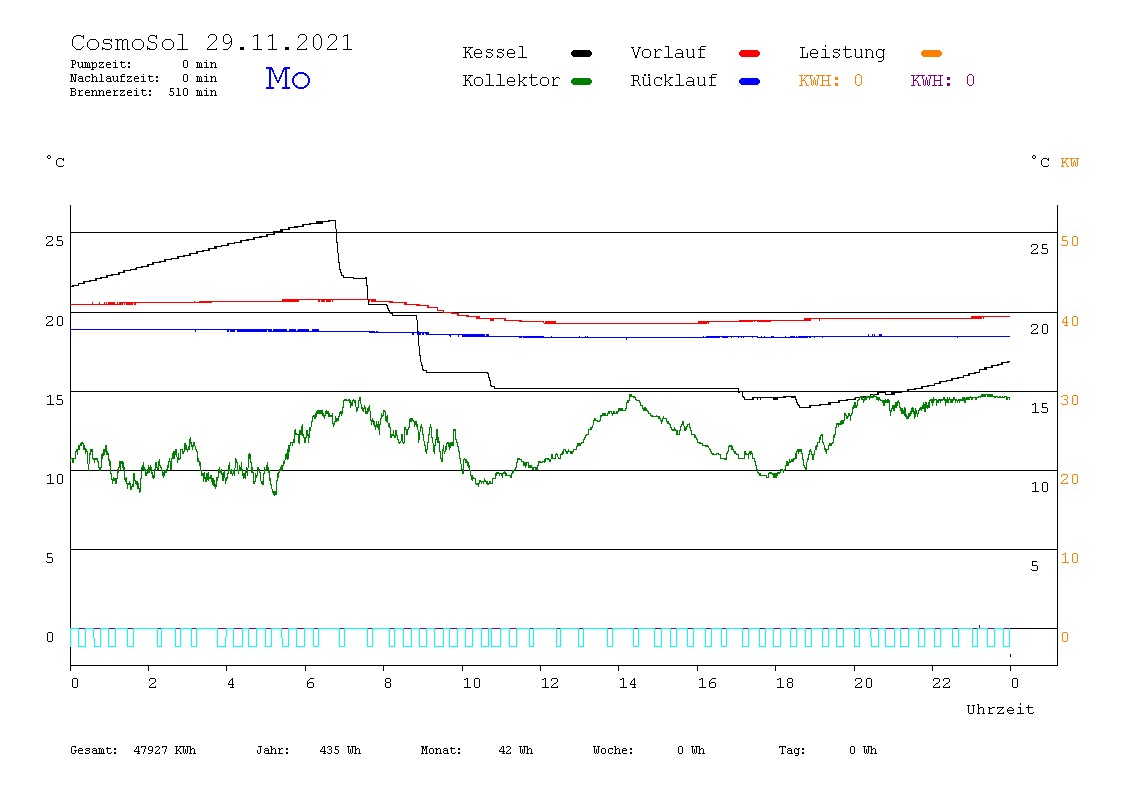Click the 'Vorlauf' legend label

[x=668, y=53]
